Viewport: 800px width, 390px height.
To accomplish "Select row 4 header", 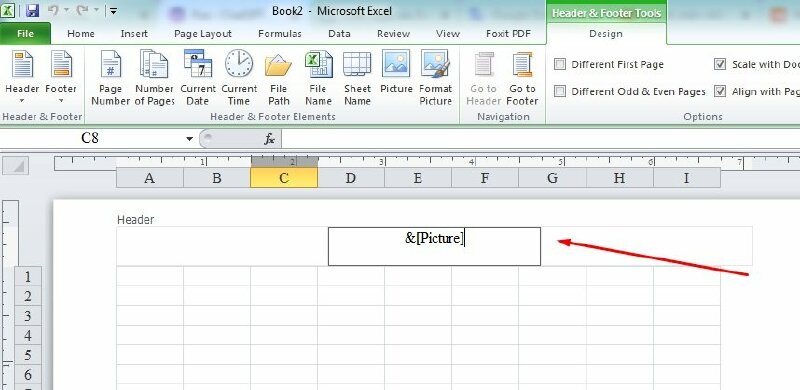I will [x=28, y=335].
